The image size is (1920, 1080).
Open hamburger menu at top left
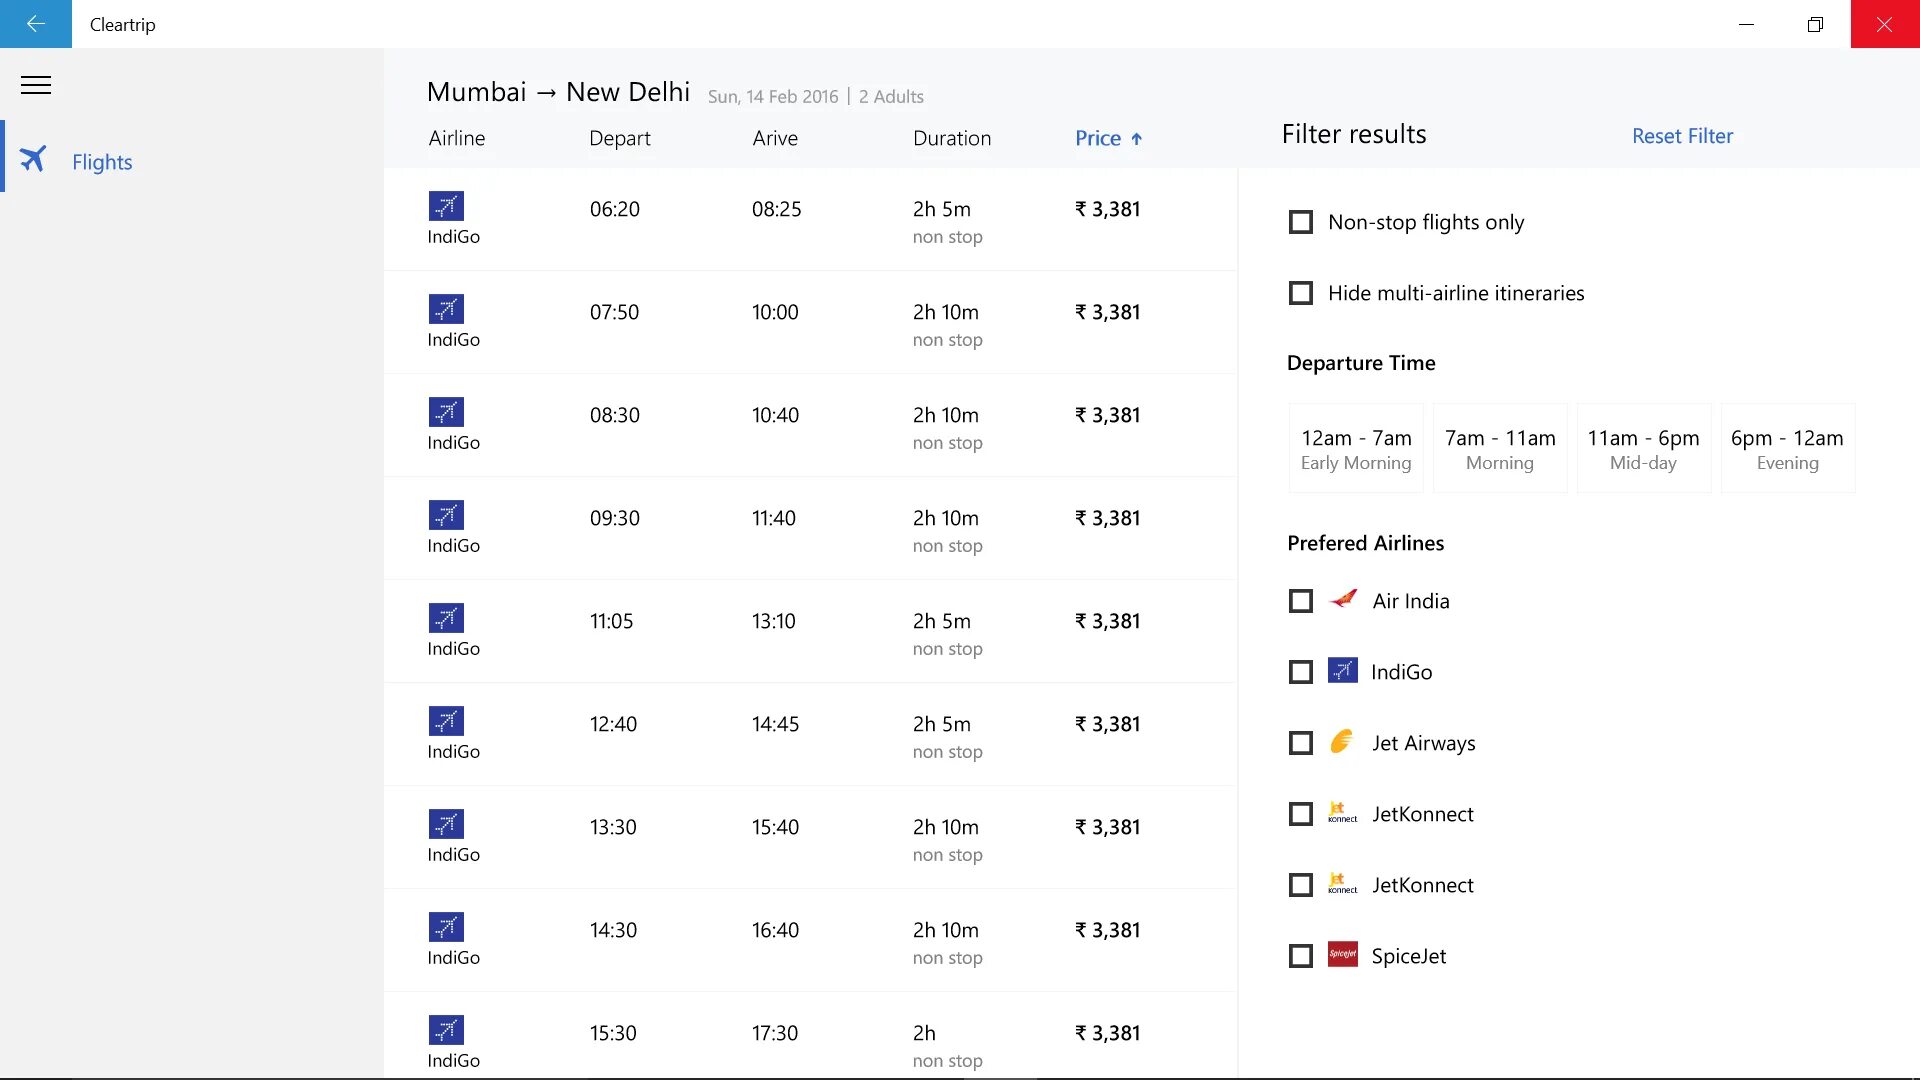(36, 84)
